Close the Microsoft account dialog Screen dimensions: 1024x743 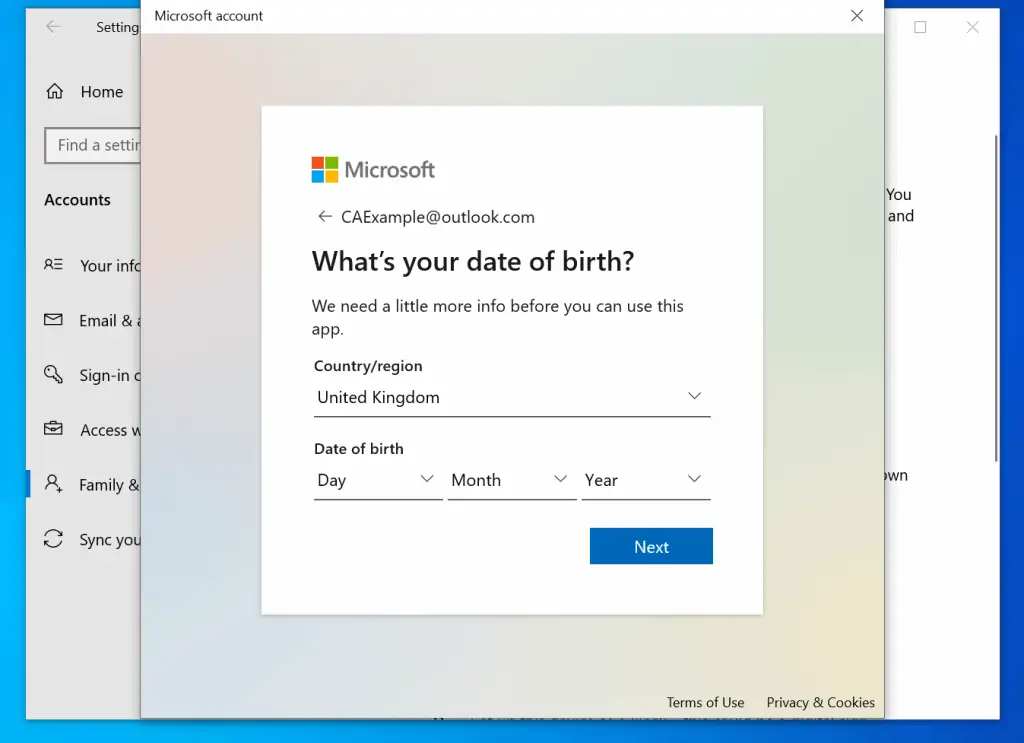(x=857, y=16)
